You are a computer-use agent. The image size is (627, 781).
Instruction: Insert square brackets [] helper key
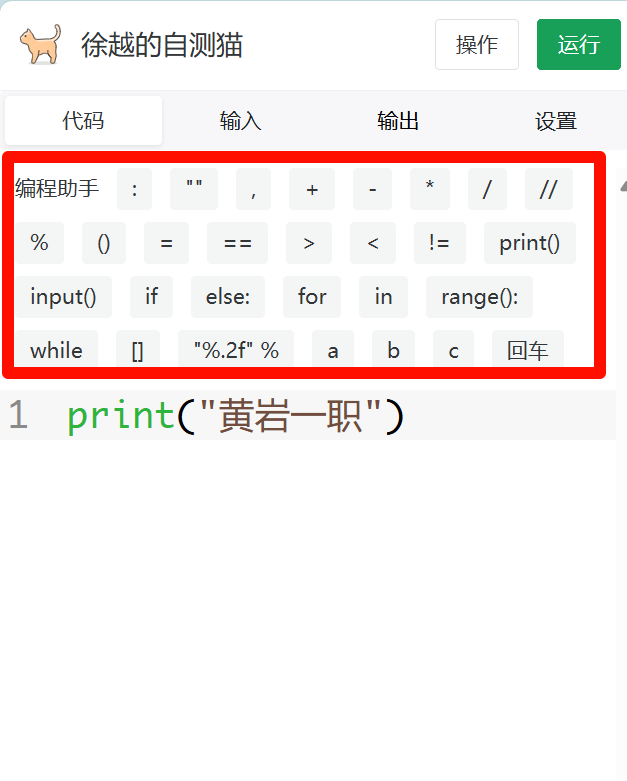click(x=138, y=351)
